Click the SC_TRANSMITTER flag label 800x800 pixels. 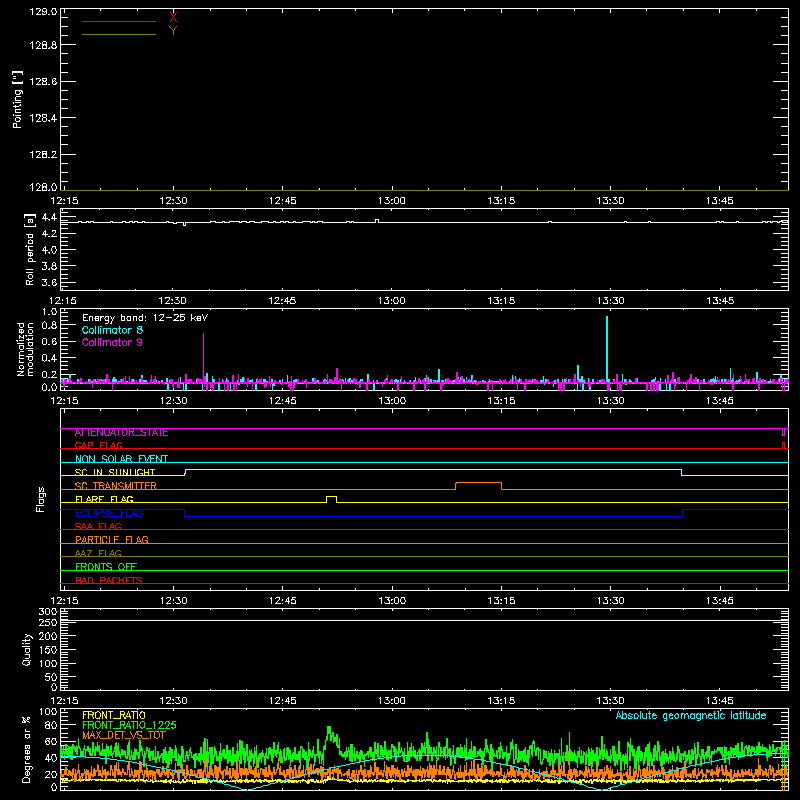click(116, 486)
